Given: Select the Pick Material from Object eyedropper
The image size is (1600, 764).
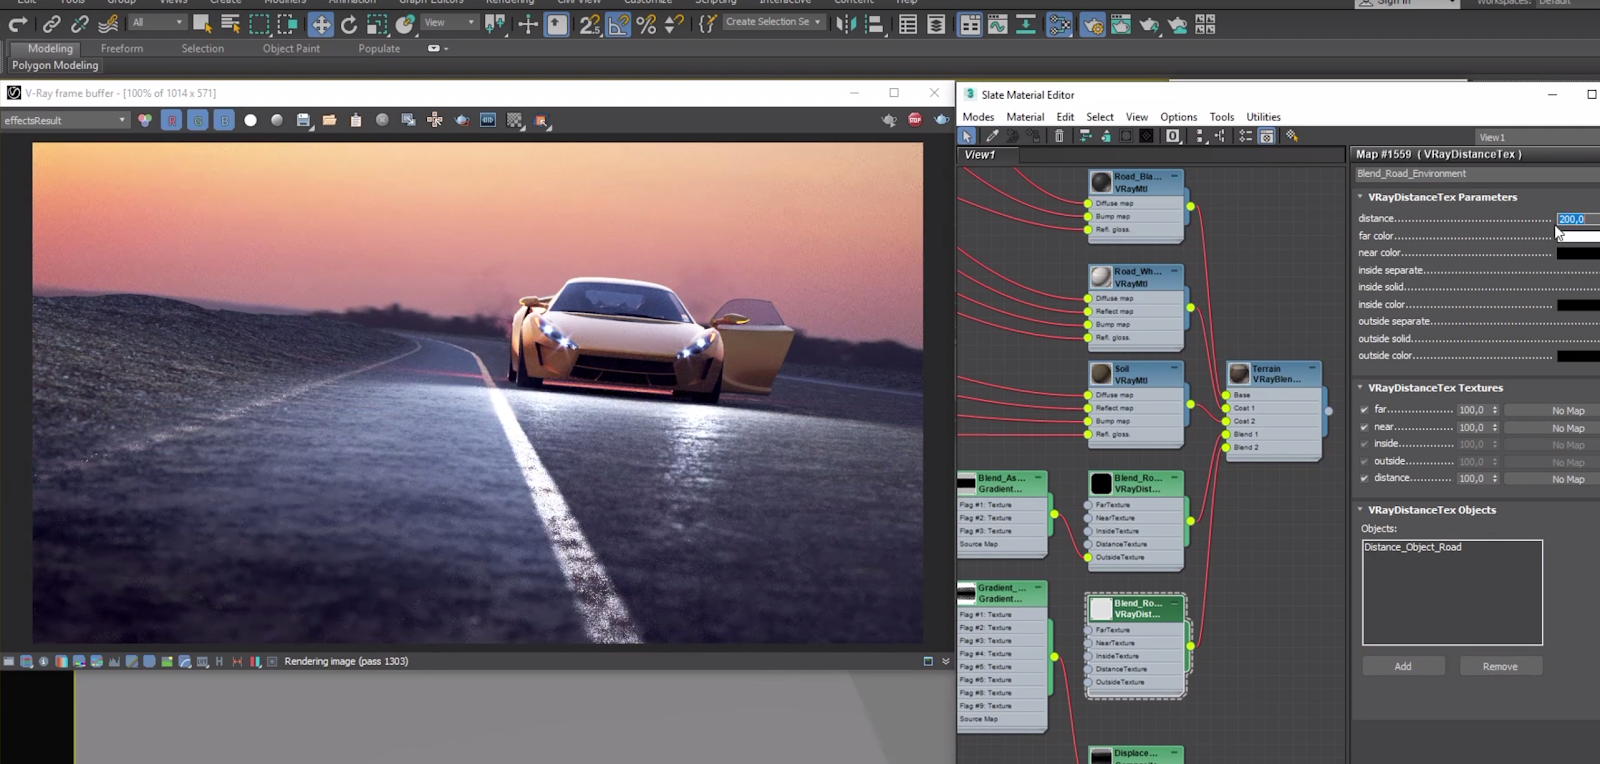Looking at the screenshot, I should pyautogui.click(x=992, y=136).
